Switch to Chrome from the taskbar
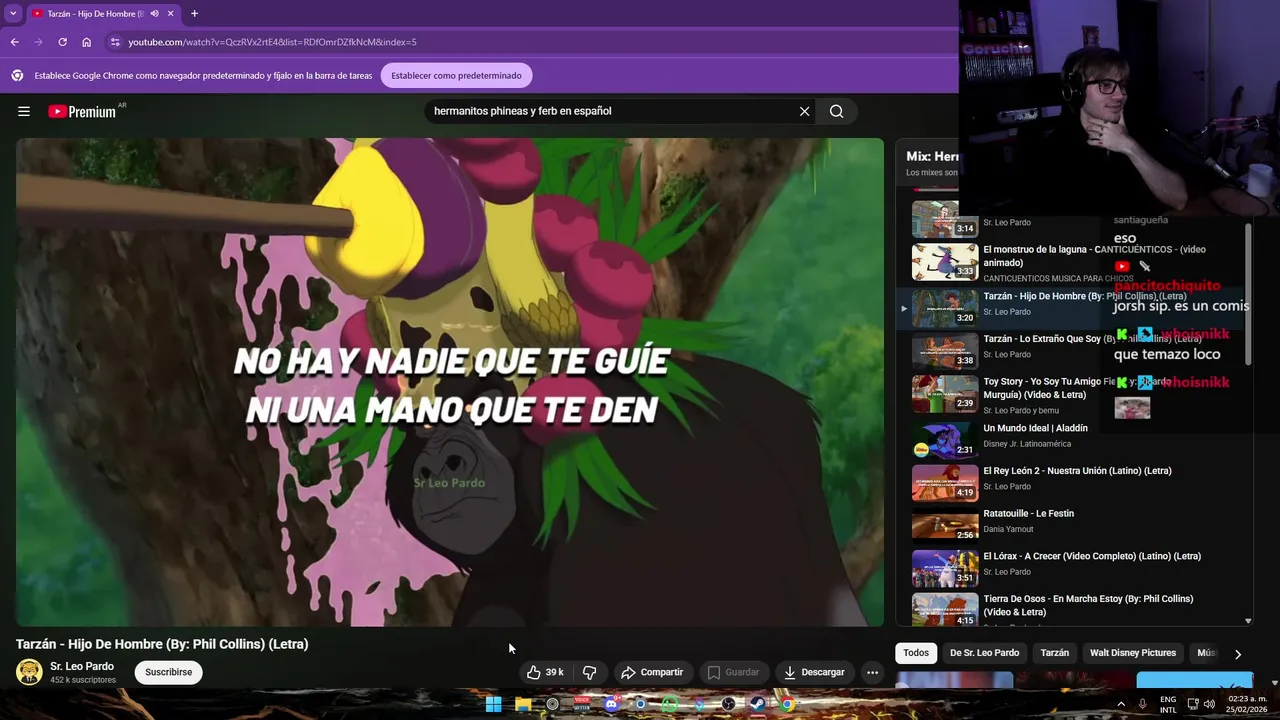This screenshot has height=720, width=1280. (x=787, y=704)
